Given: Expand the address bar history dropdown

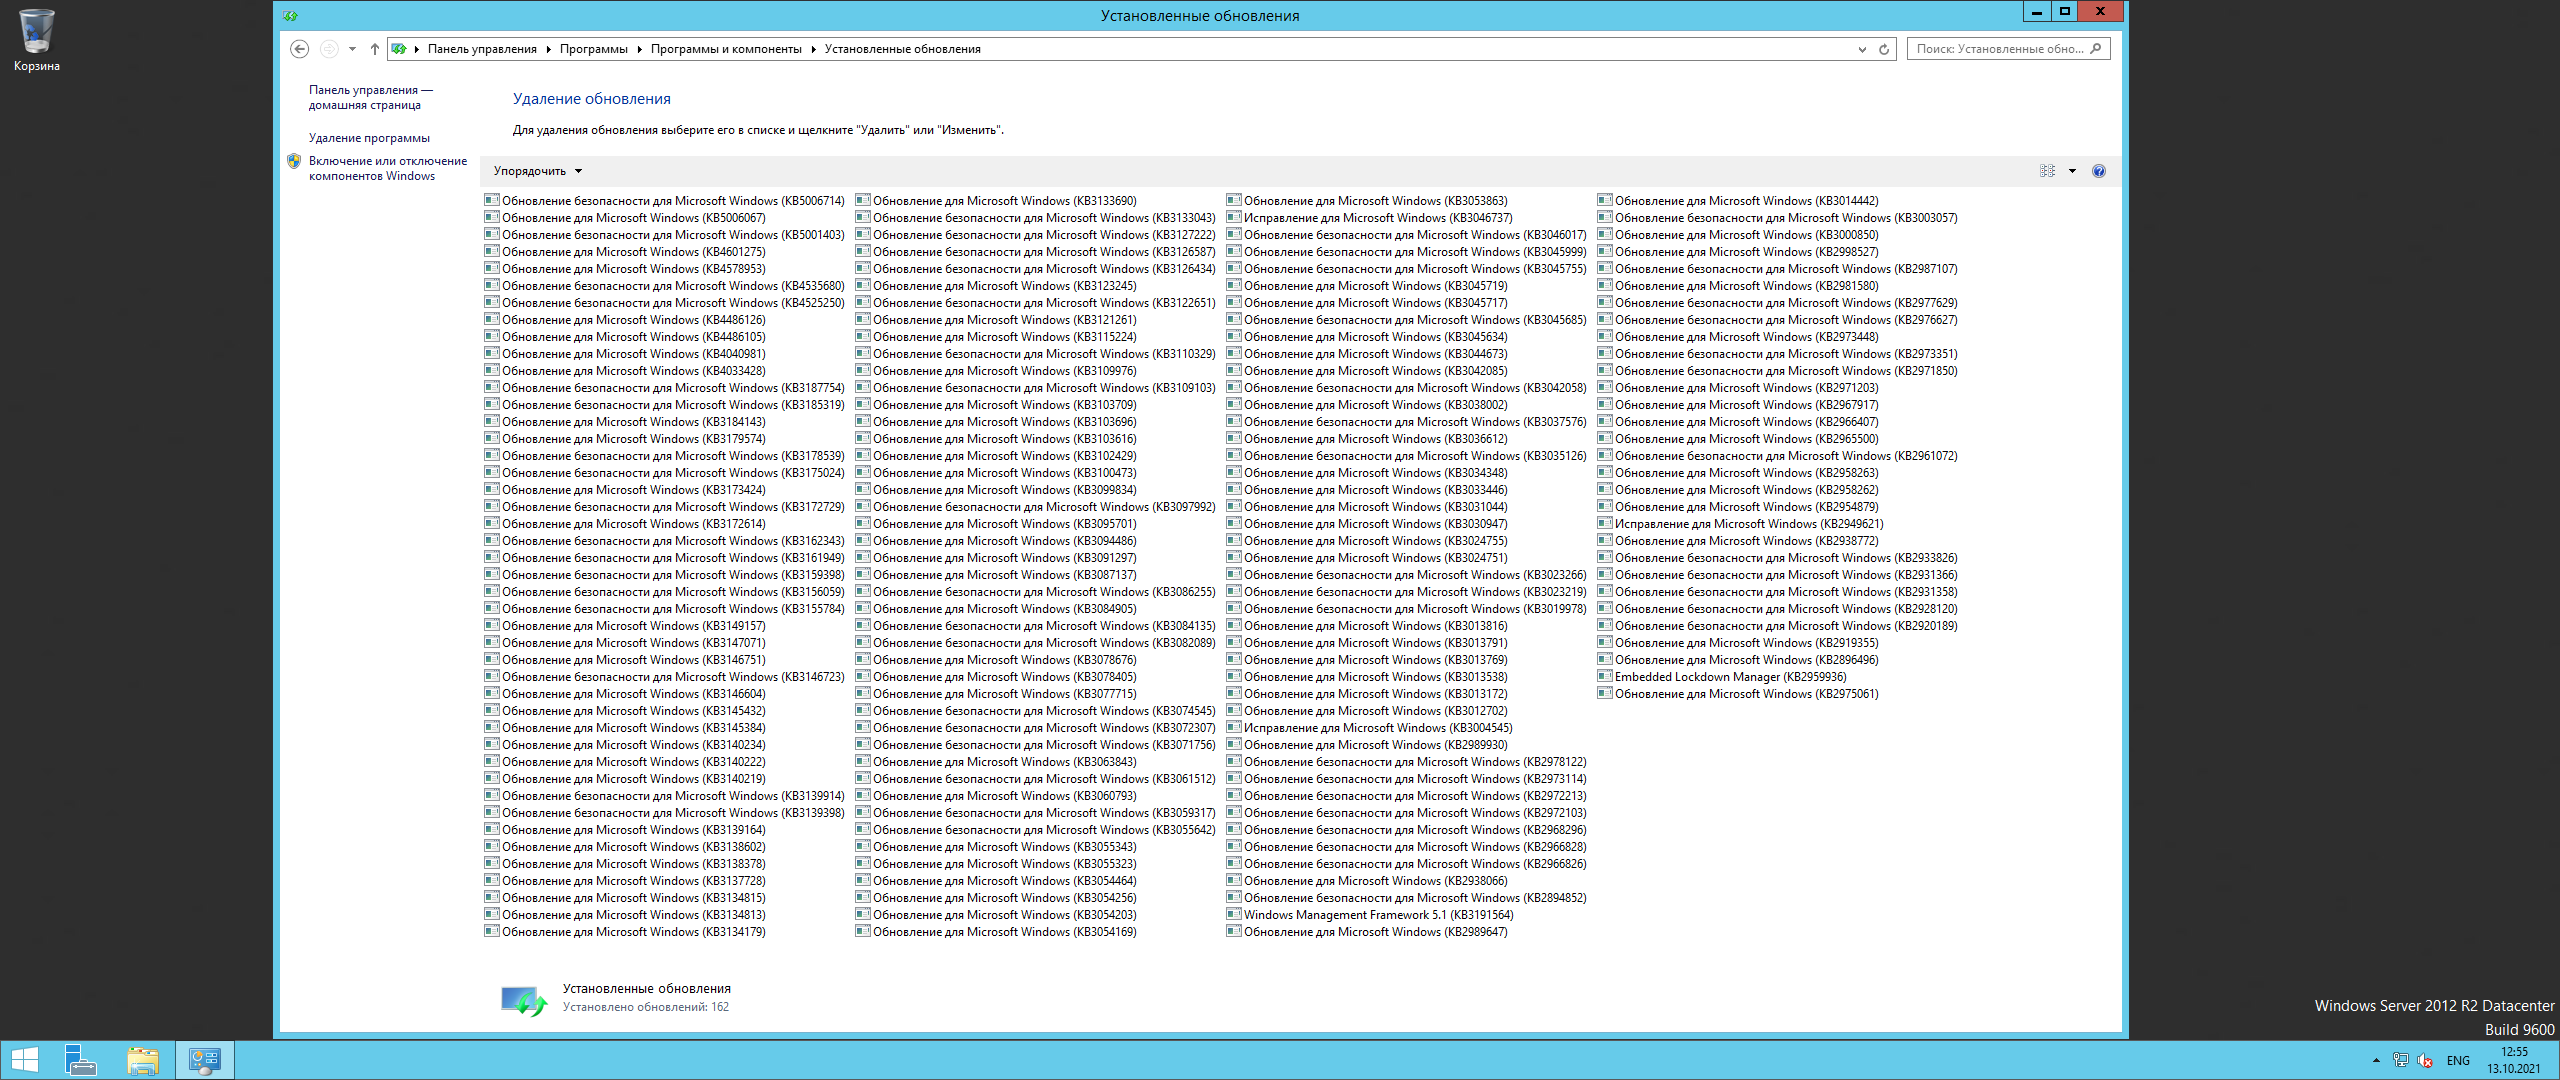Looking at the screenshot, I should click(1862, 49).
